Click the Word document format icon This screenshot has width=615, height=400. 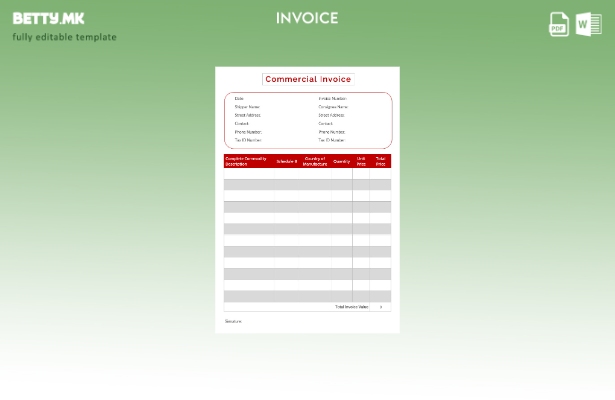pyautogui.click(x=589, y=24)
